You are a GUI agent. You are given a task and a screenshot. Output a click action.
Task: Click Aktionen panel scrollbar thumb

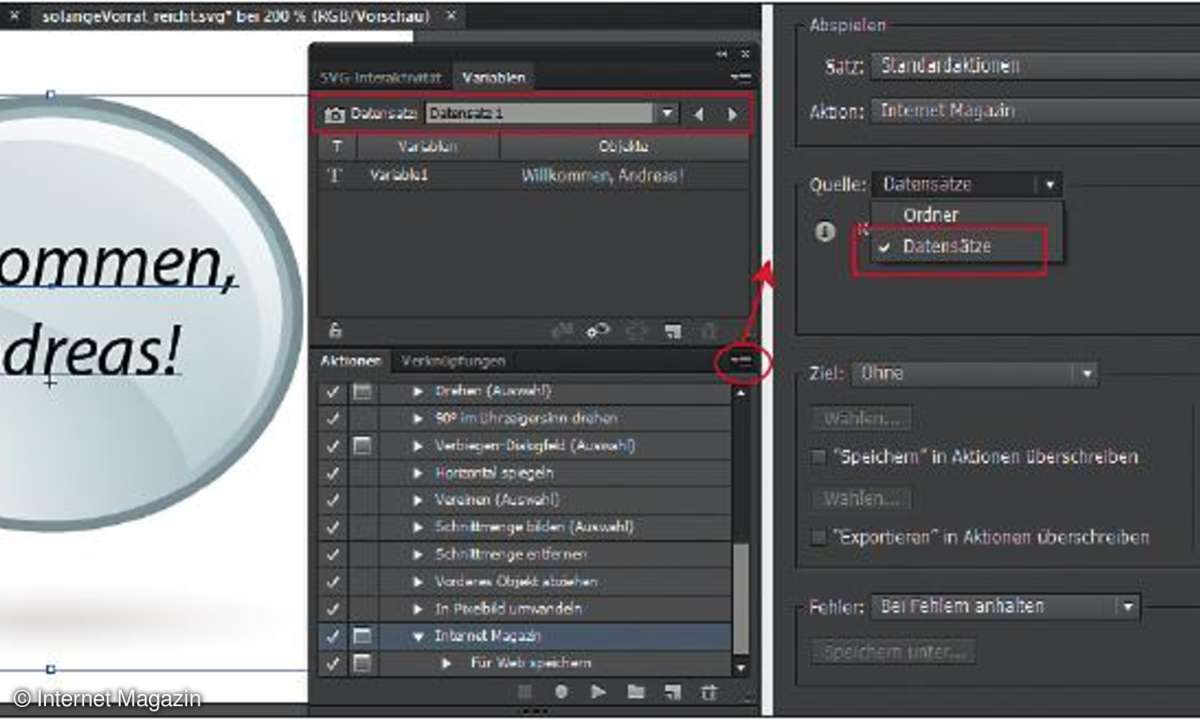[x=740, y=597]
